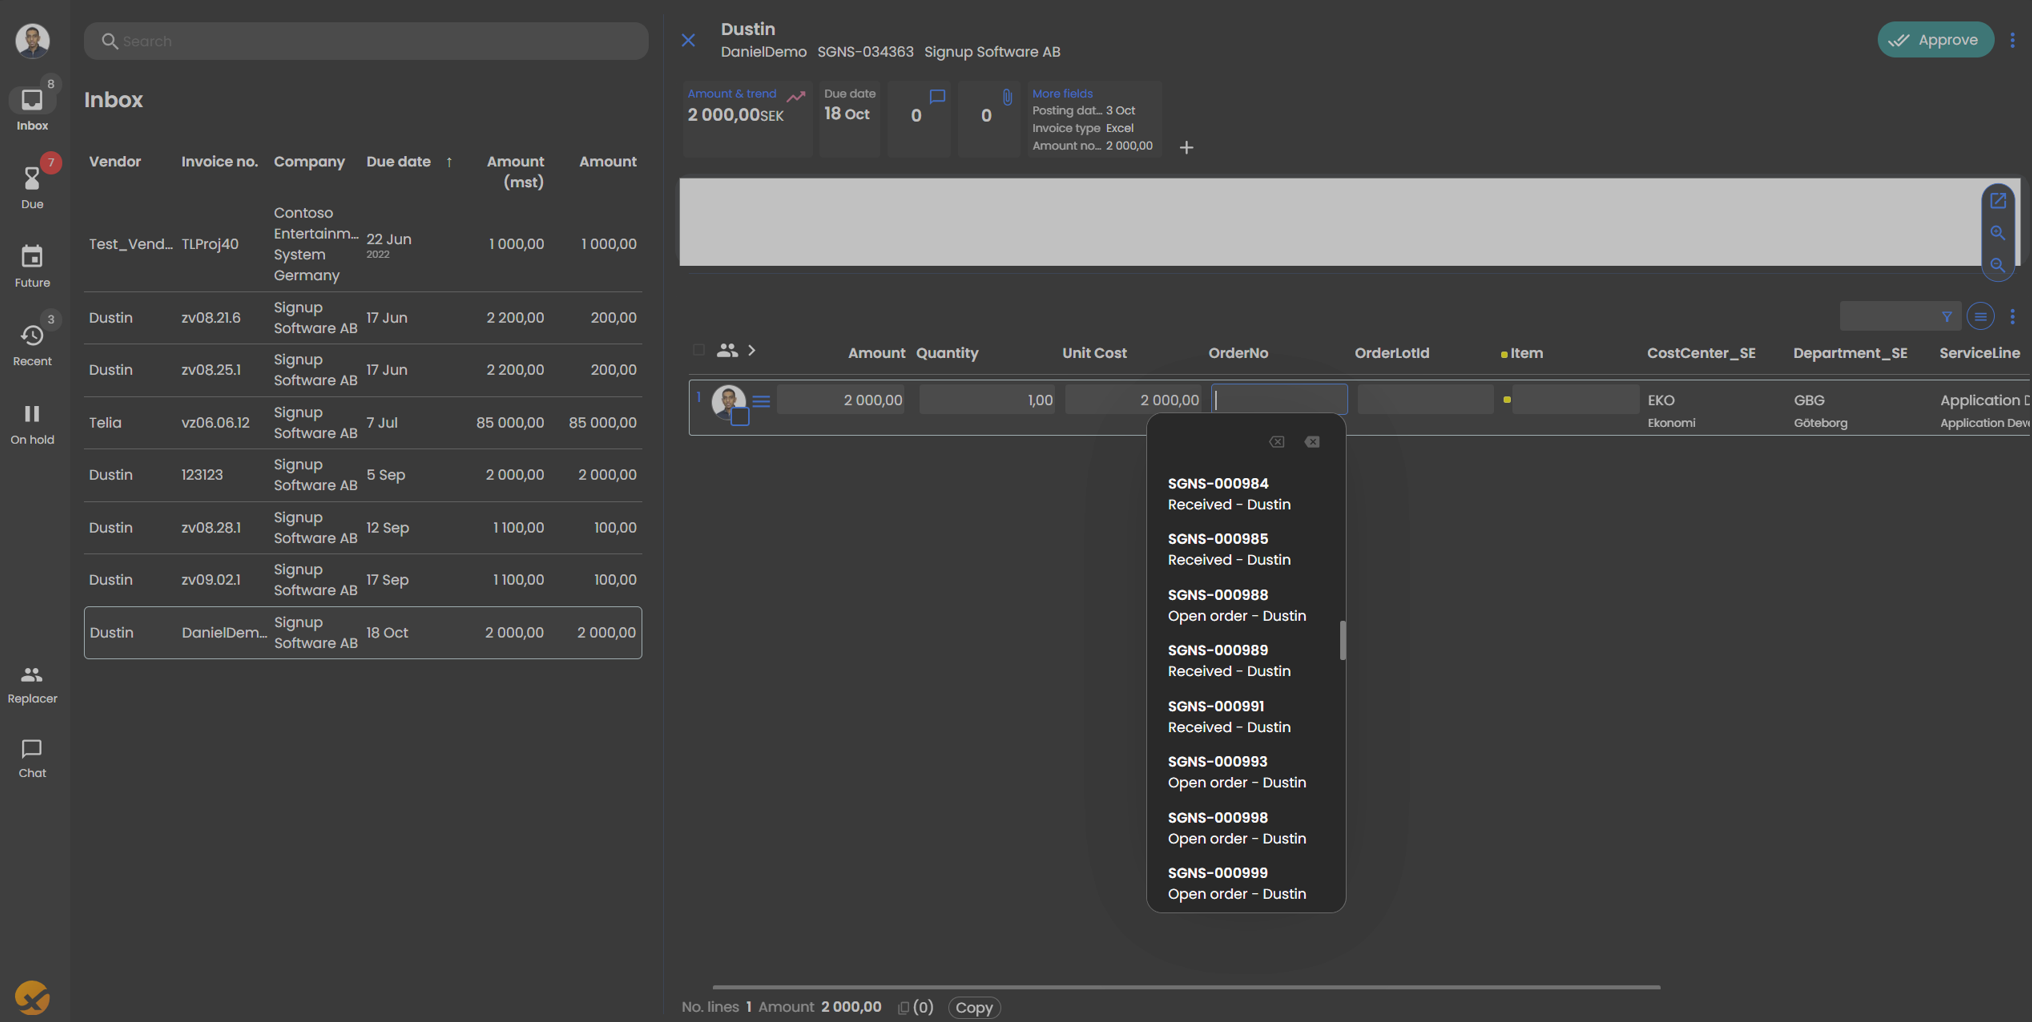2032x1022 pixels.
Task: Open invoice preview in new window
Action: (1997, 201)
